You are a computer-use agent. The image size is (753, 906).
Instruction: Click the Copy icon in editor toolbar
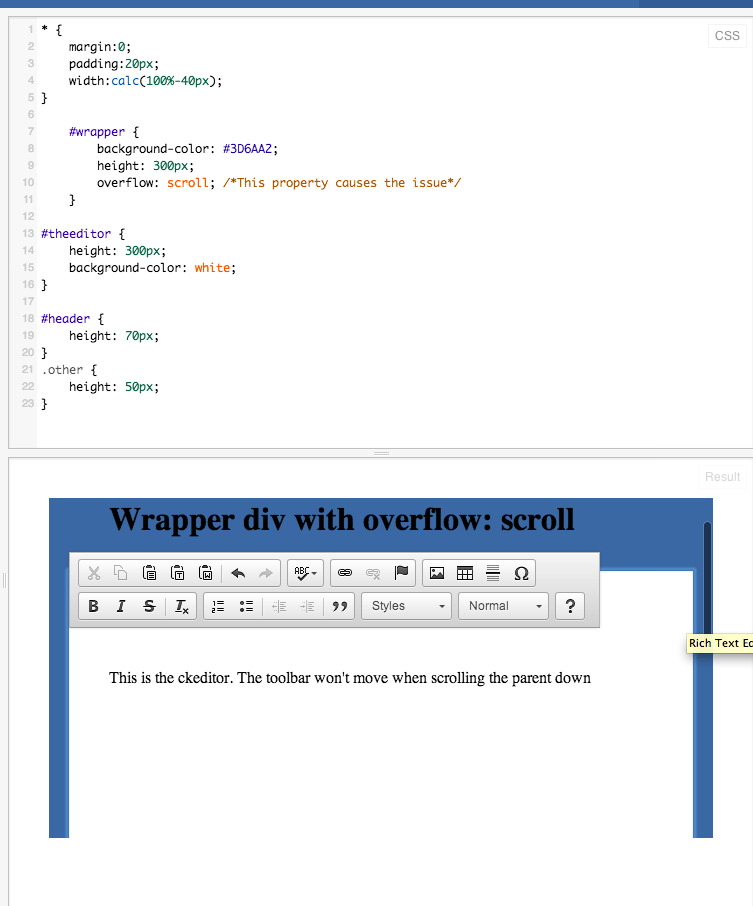click(x=120, y=573)
